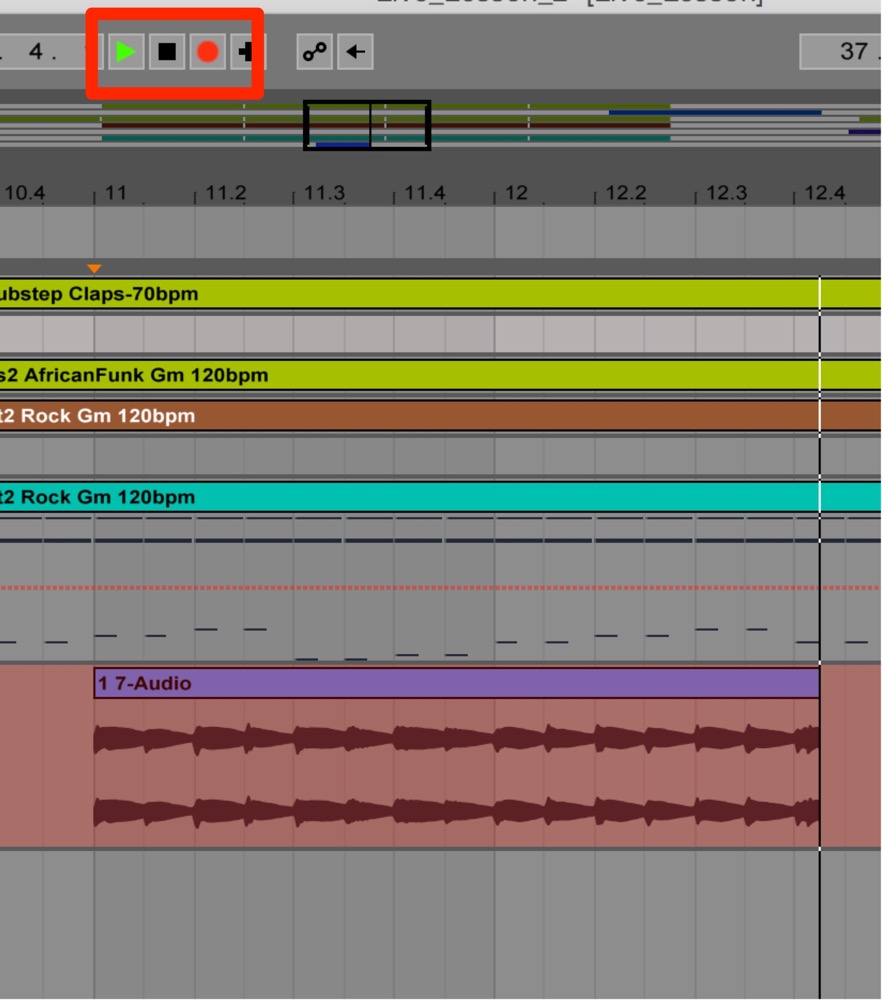The height and width of the screenshot is (1000, 882).
Task: Click ruler position 11.2
Action: [x=226, y=193]
